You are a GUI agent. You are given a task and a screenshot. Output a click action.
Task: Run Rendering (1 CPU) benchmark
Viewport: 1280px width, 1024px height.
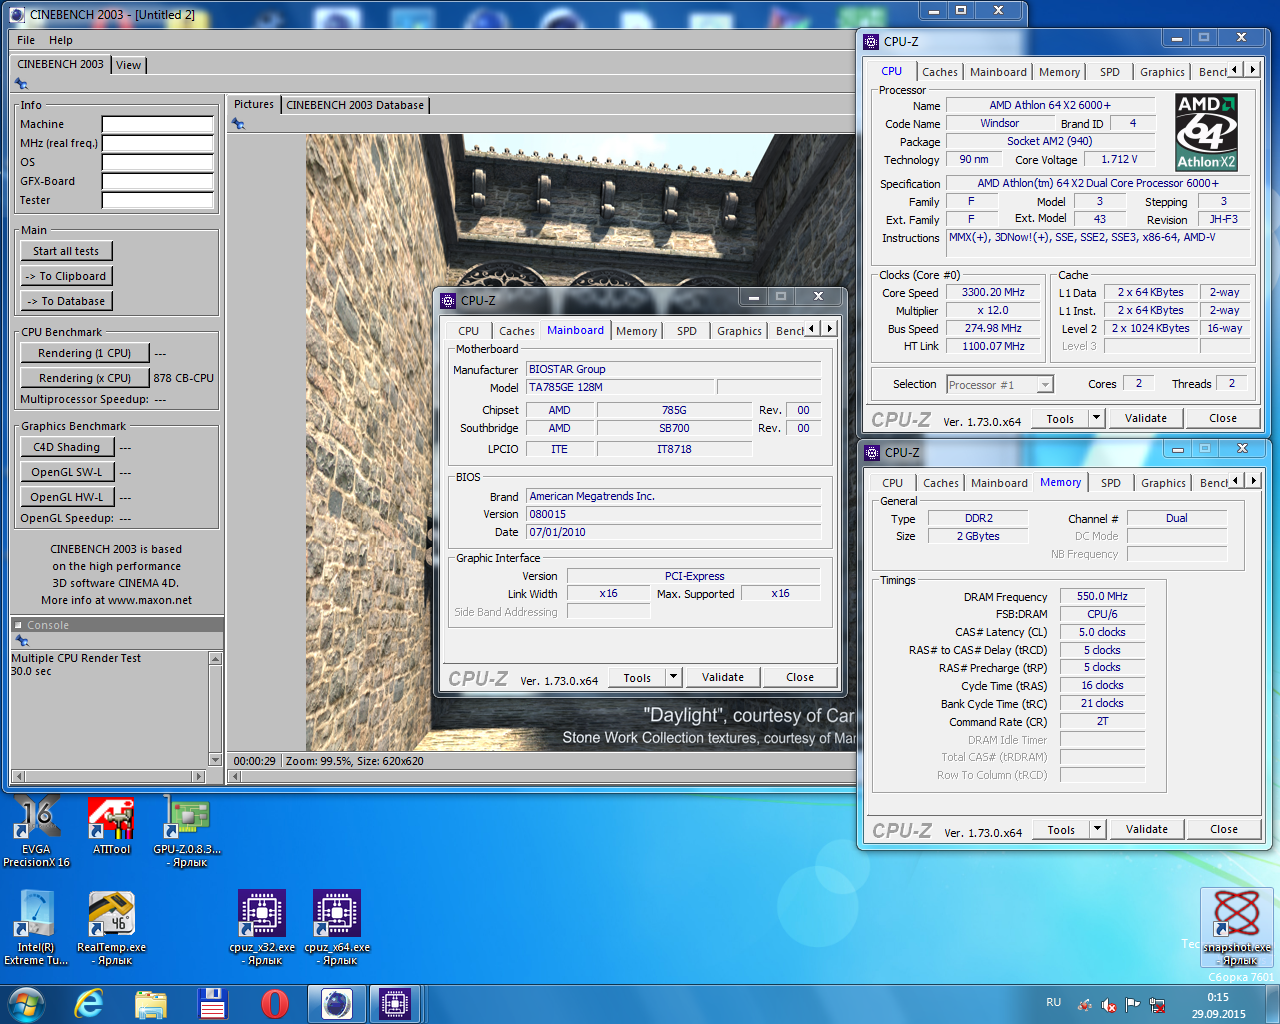85,353
